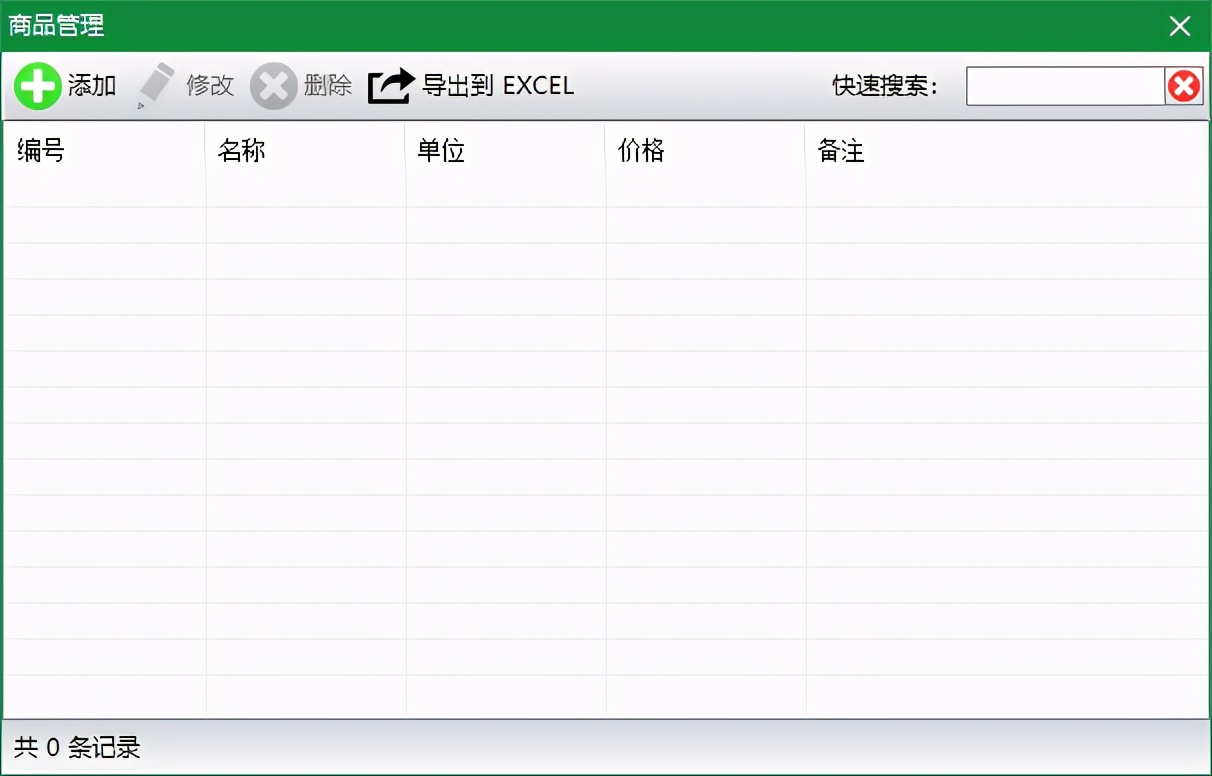Sort by the 名称 column header

[x=241, y=151]
